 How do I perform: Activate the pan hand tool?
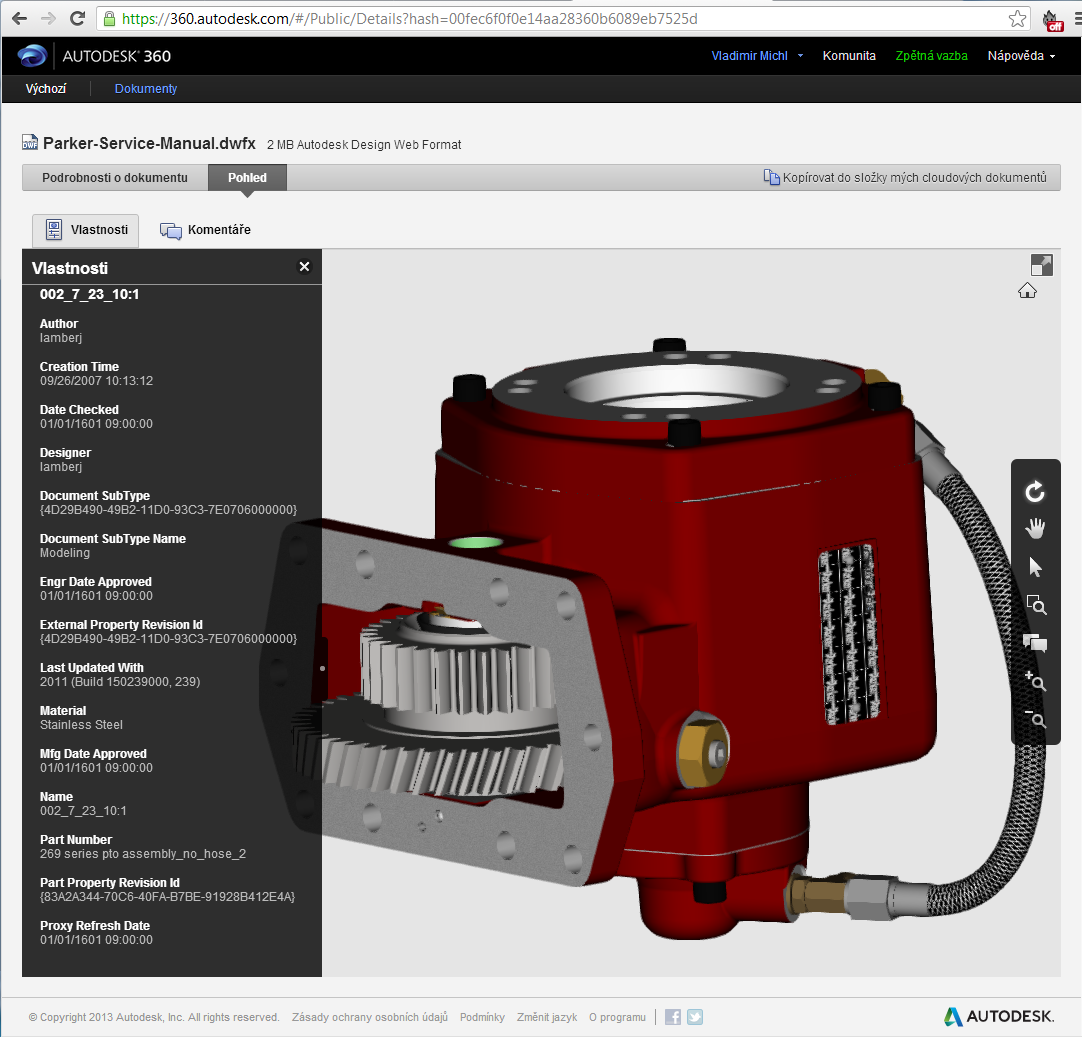(1035, 529)
